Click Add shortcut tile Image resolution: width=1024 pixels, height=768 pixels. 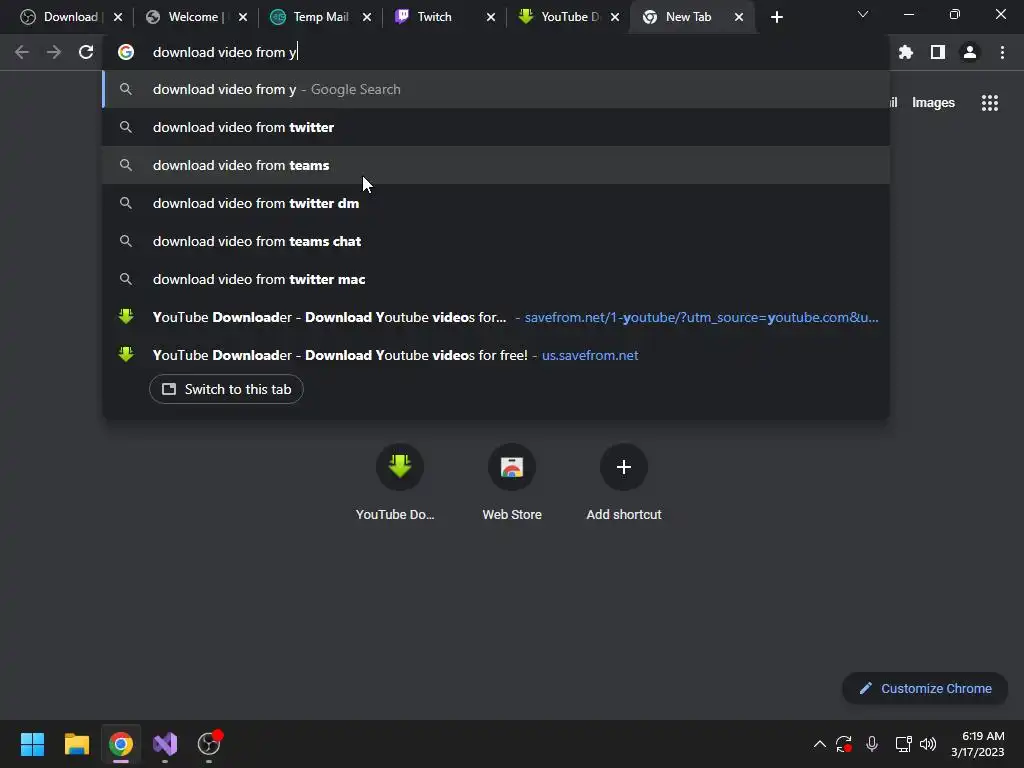[x=624, y=483]
